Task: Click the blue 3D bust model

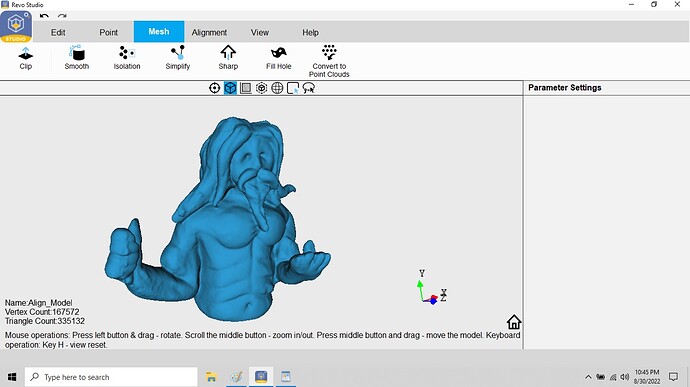Action: click(x=218, y=219)
